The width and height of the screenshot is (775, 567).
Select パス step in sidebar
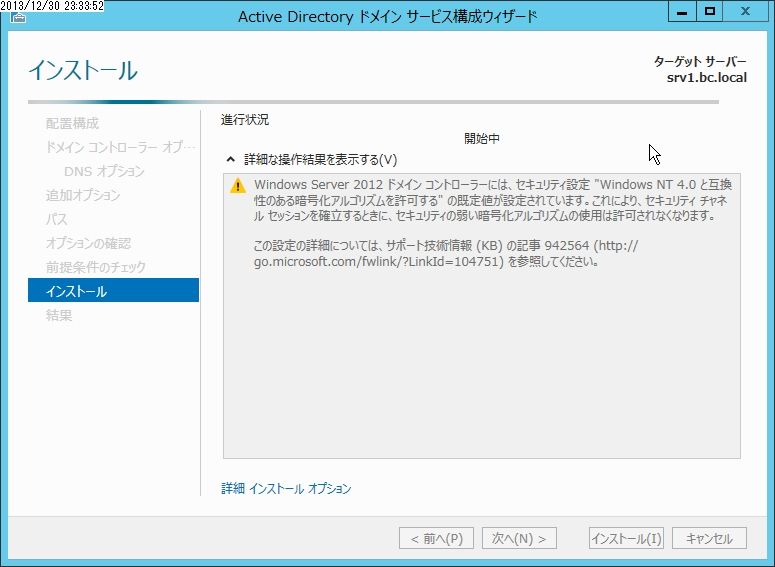tap(56, 219)
